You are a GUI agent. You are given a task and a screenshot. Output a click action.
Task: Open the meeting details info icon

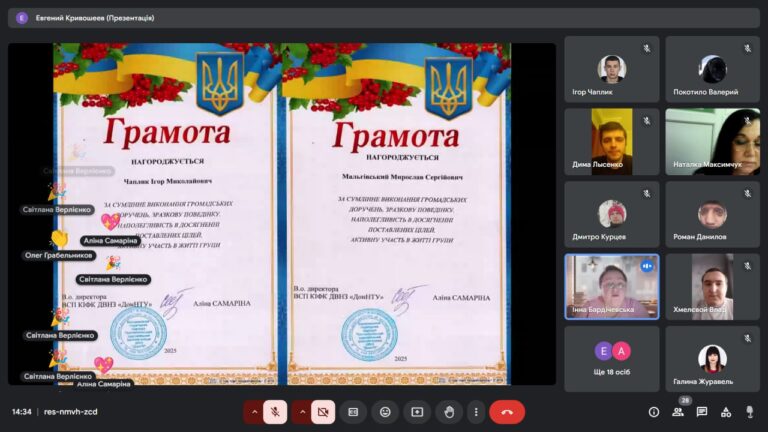[x=653, y=412]
